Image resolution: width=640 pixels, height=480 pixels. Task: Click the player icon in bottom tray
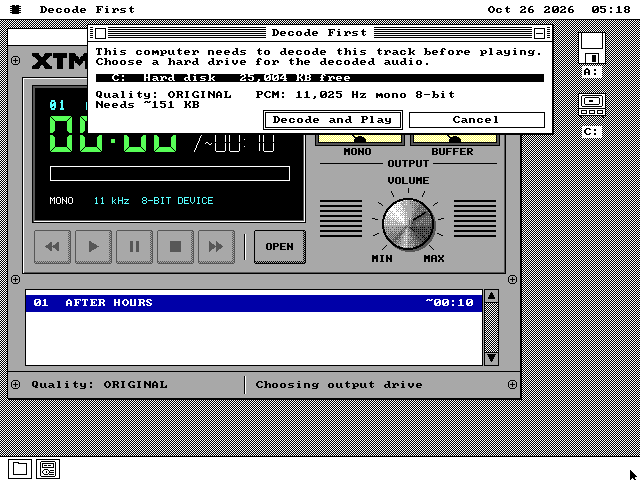point(48,469)
